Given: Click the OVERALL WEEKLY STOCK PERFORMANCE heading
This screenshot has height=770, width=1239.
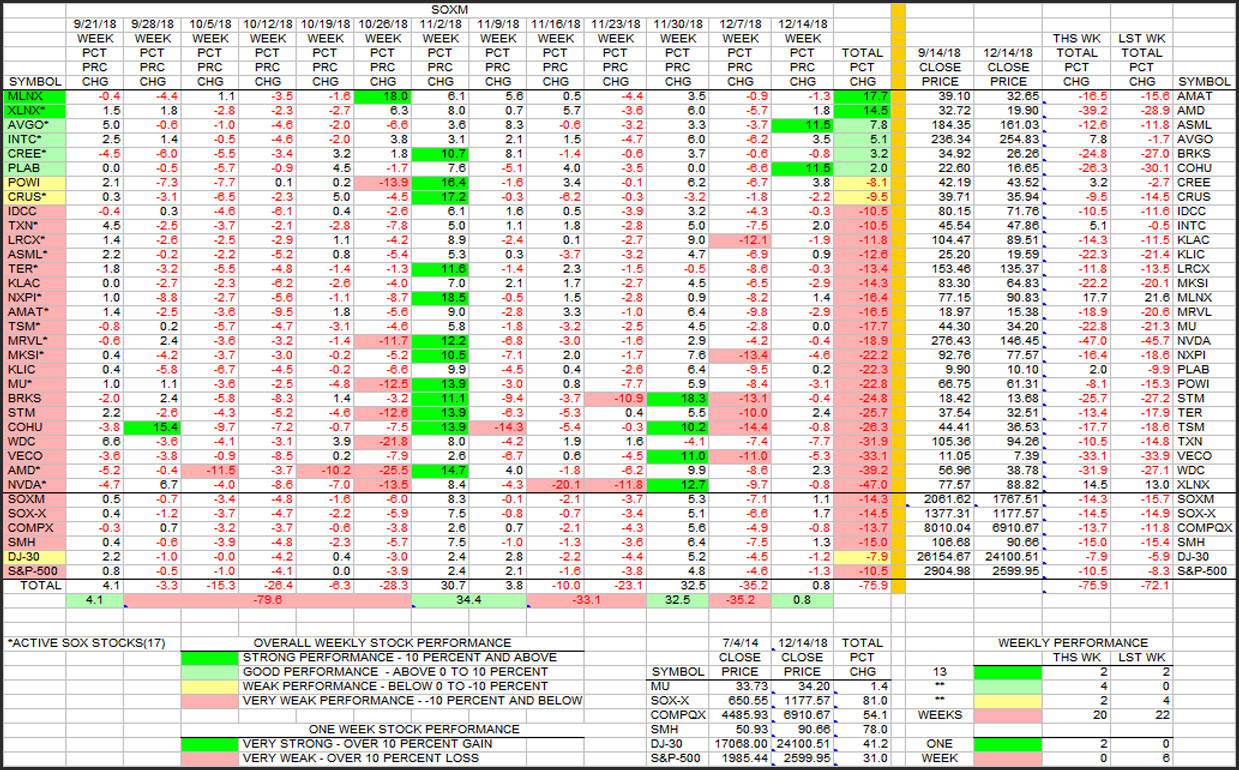Looking at the screenshot, I should pyautogui.click(x=382, y=643).
